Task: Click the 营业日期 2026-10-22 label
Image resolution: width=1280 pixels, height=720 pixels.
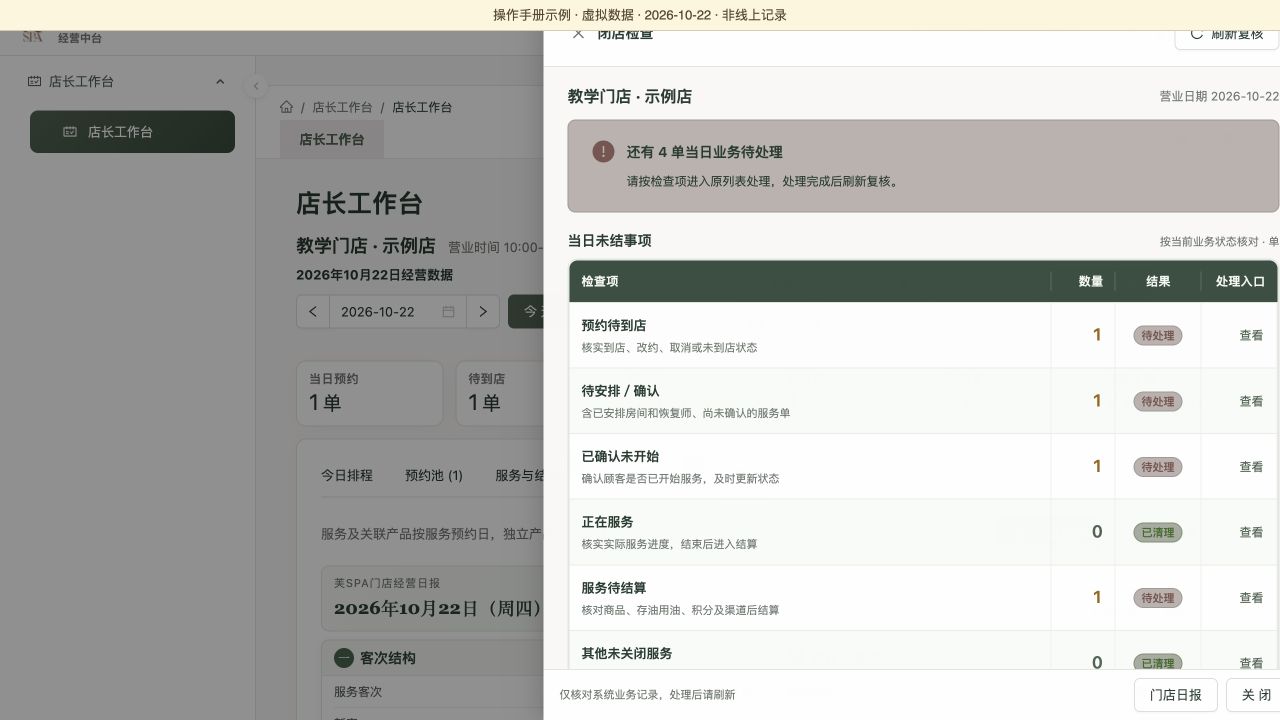Action: 1219,97
